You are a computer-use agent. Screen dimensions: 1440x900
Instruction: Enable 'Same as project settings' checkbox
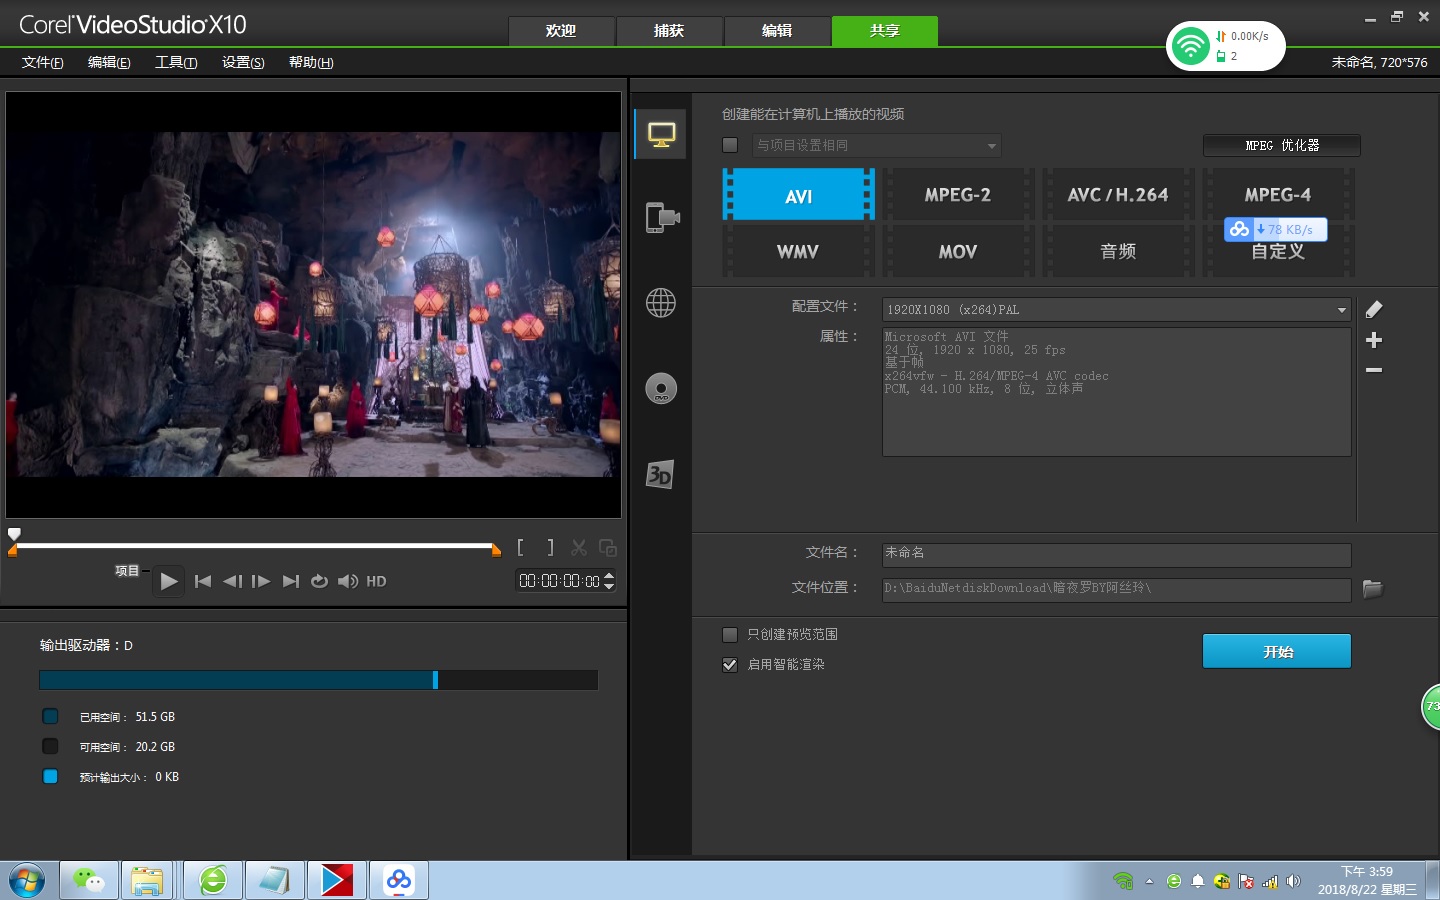coord(730,145)
